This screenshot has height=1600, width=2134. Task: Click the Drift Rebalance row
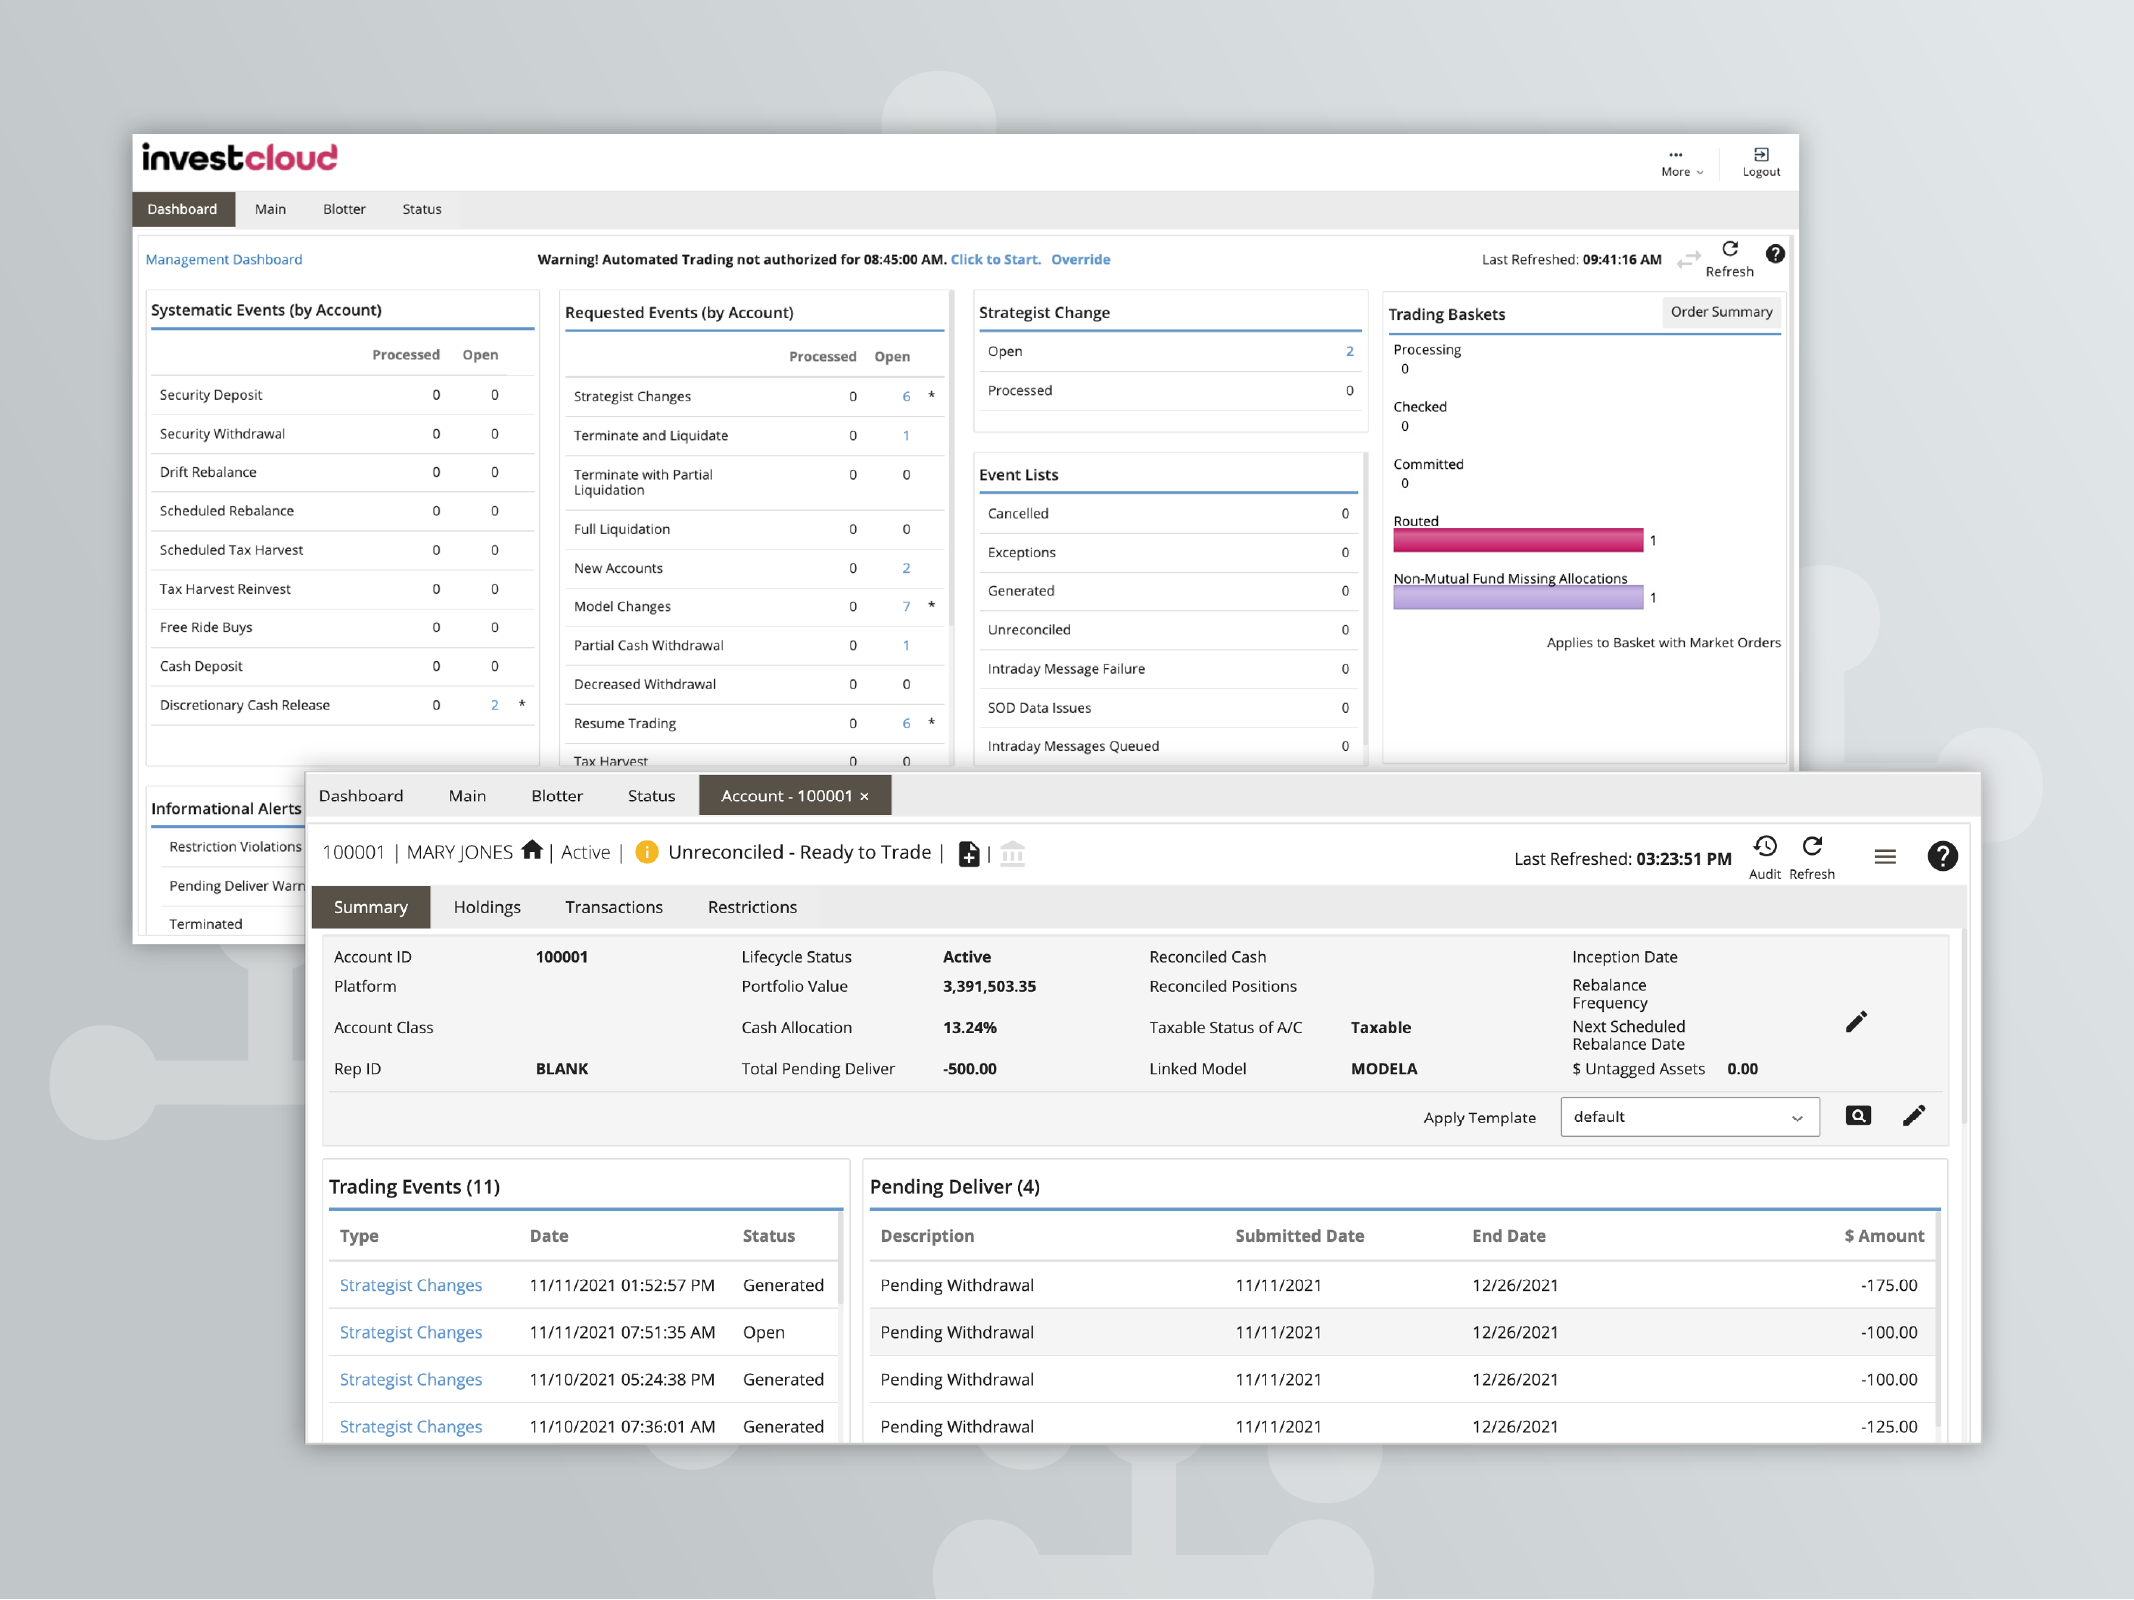coord(341,473)
